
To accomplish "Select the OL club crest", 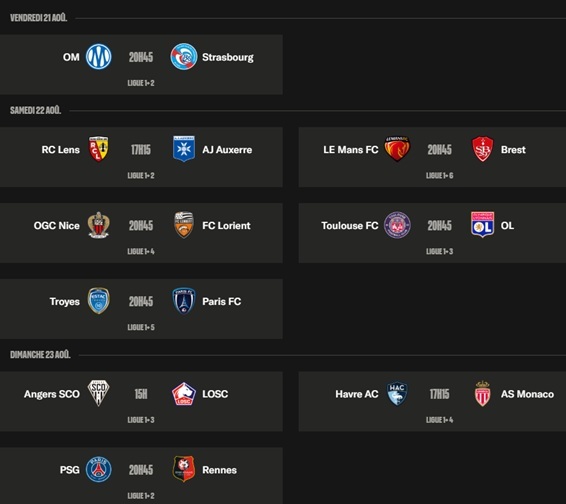I will tap(483, 225).
